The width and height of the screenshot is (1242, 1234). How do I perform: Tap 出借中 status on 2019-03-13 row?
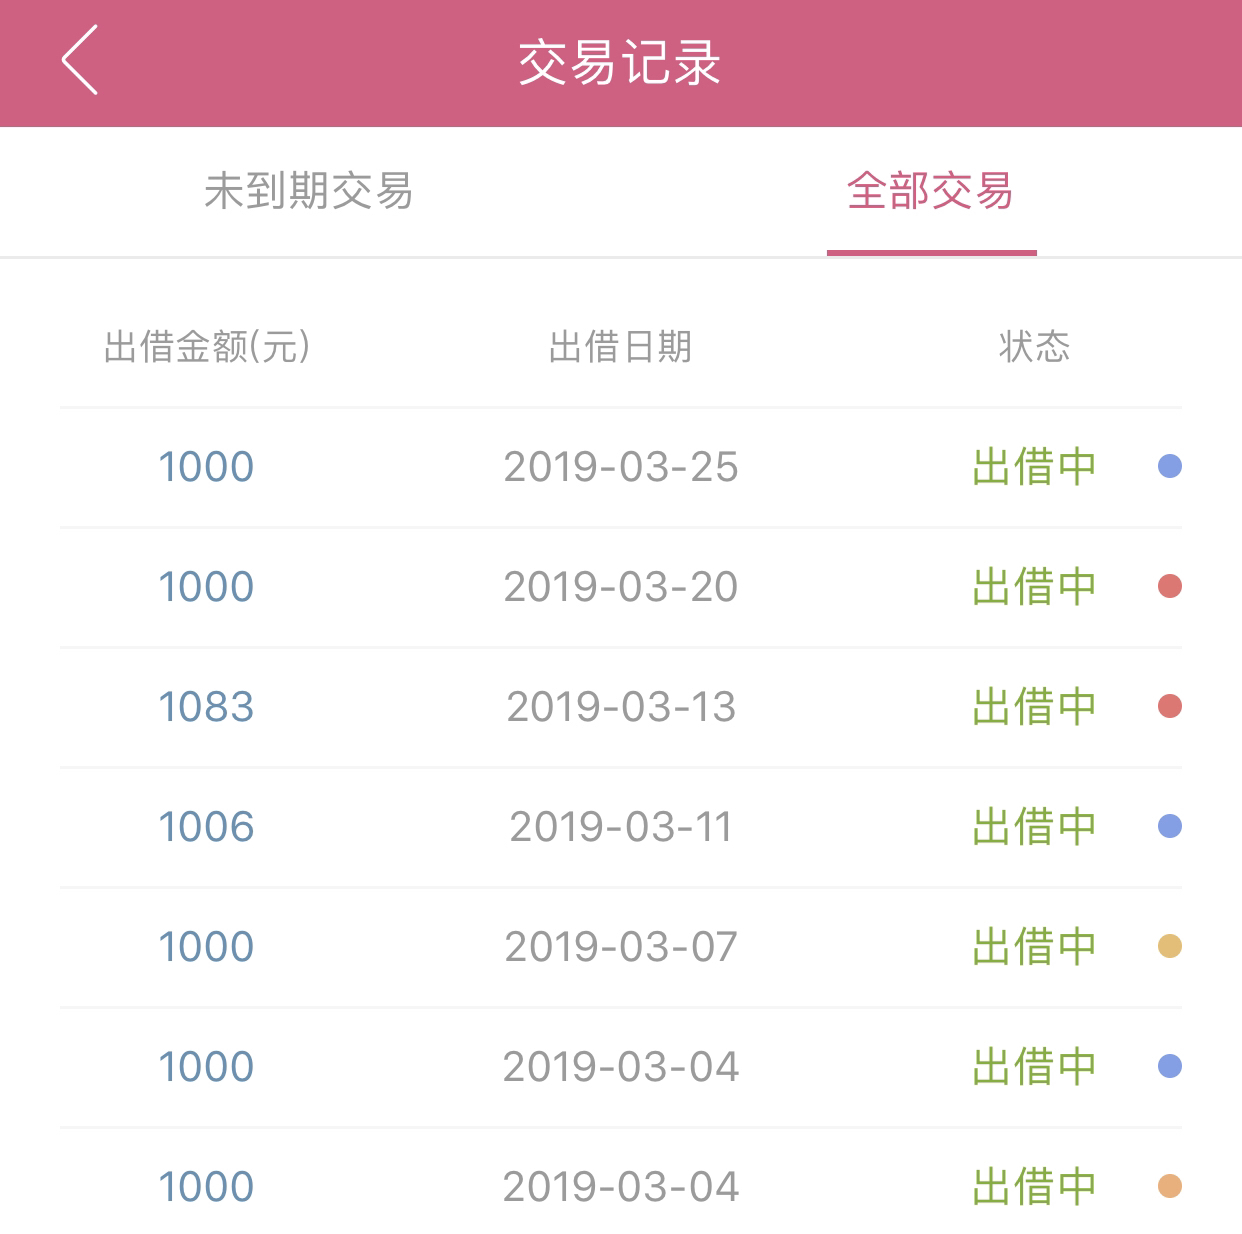tap(1034, 707)
